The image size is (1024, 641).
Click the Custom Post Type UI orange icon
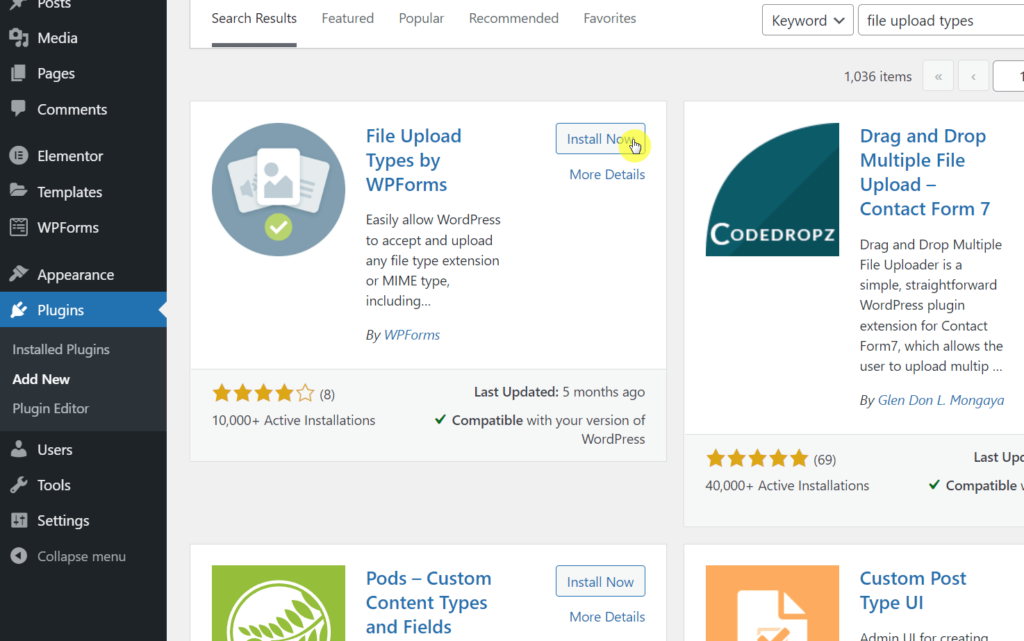(772, 603)
